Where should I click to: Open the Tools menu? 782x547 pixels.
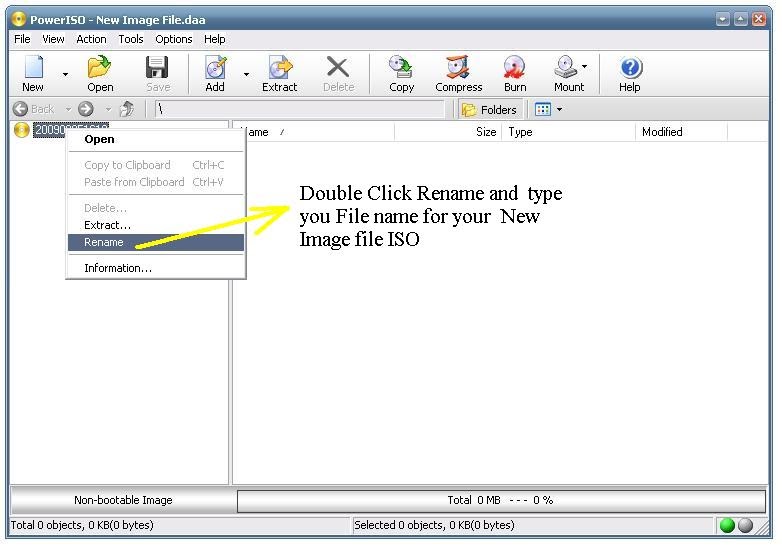click(131, 39)
